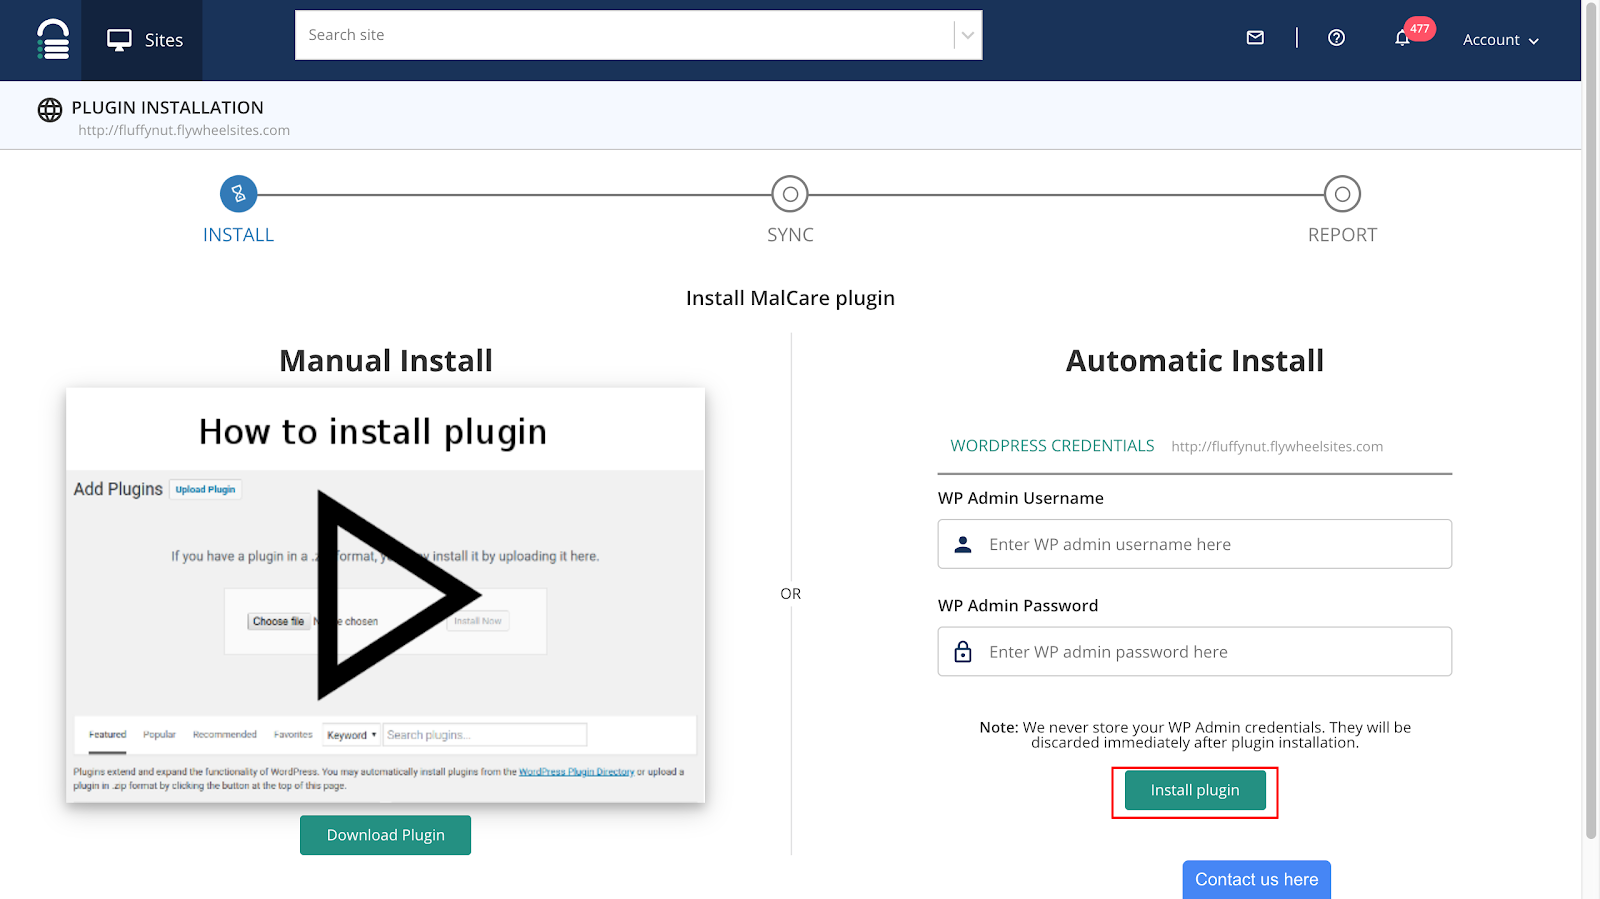Image resolution: width=1600 pixels, height=899 pixels.
Task: Click the WP Admin Password label
Action: point(1018,606)
